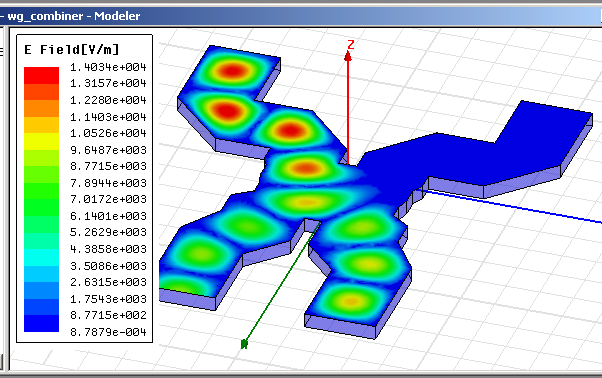Image resolution: width=602 pixels, height=378 pixels.
Task: Click the legend value 1.7543e+003
Action: 108,299
